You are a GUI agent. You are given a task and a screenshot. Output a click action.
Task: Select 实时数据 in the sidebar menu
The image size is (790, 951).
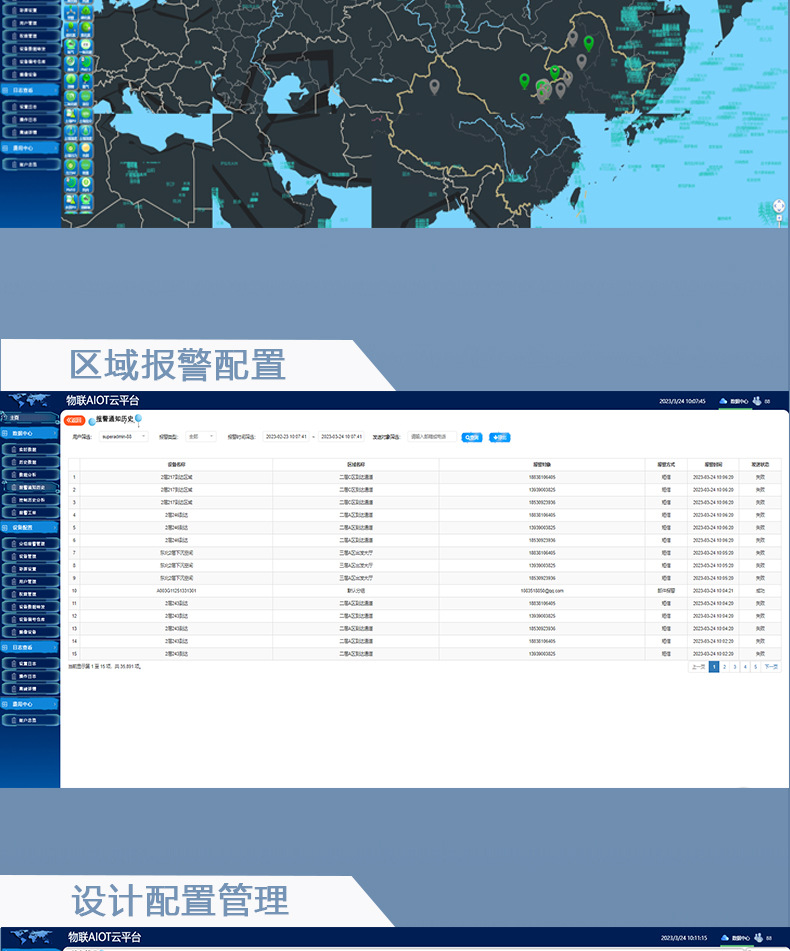(29, 450)
